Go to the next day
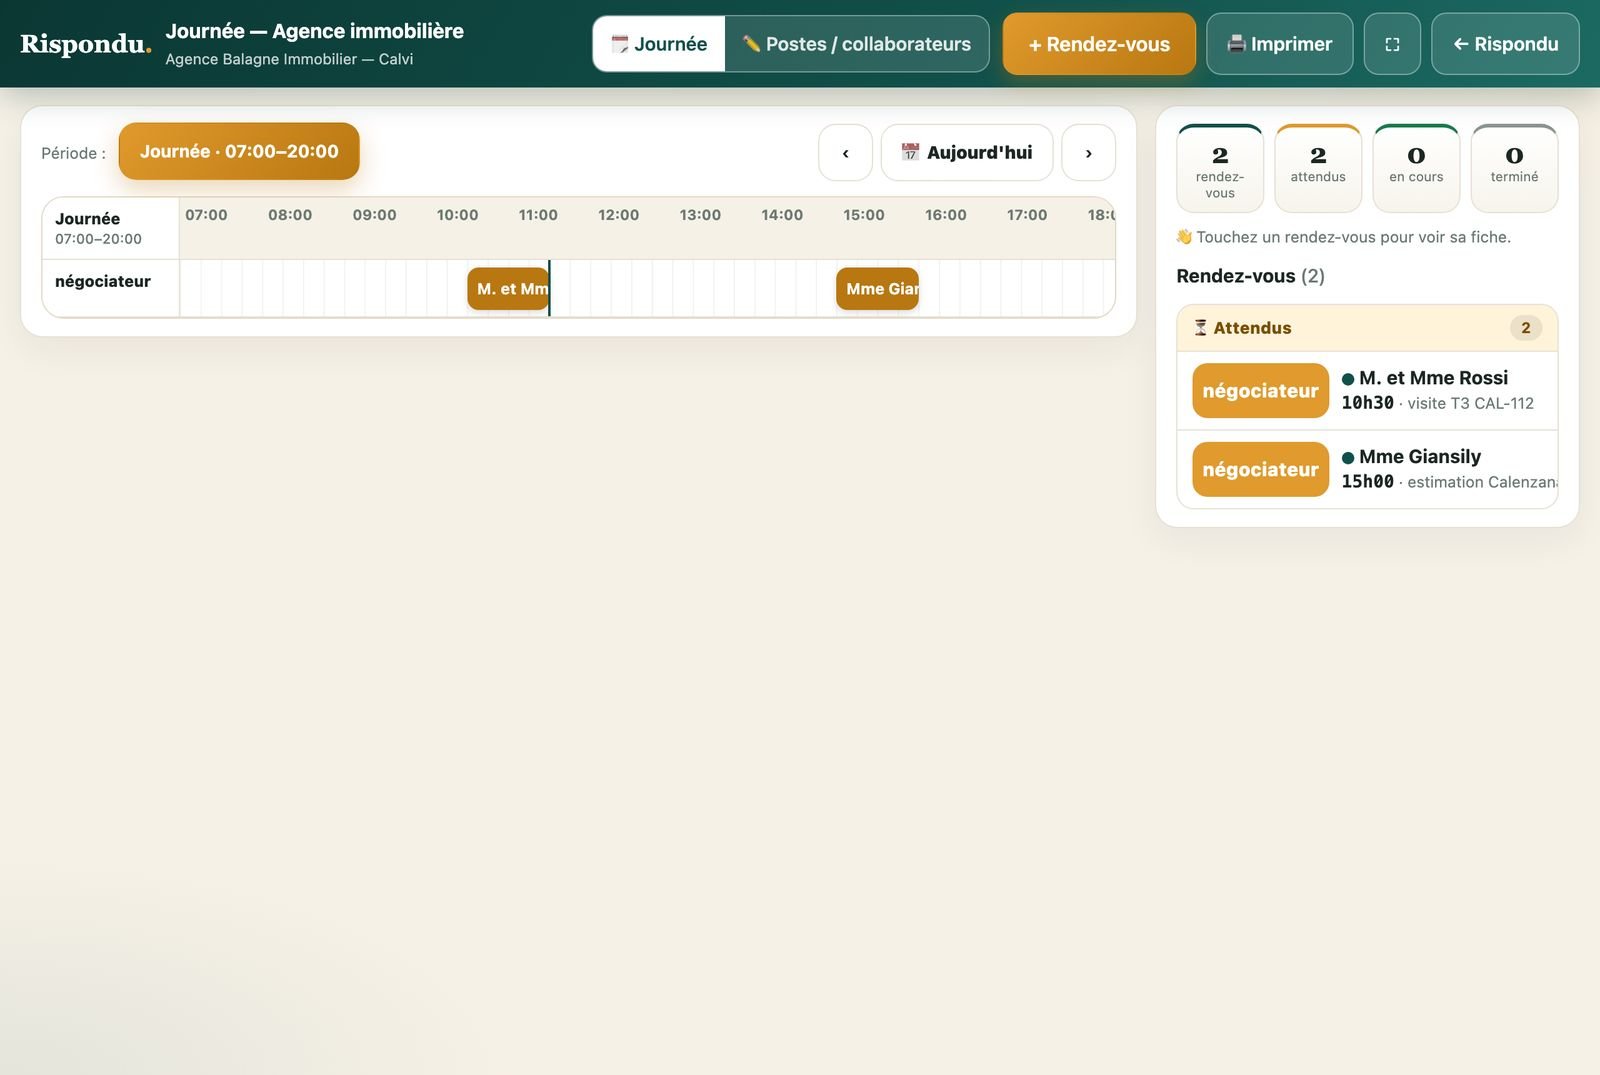Viewport: 1600px width, 1075px height. coord(1088,153)
